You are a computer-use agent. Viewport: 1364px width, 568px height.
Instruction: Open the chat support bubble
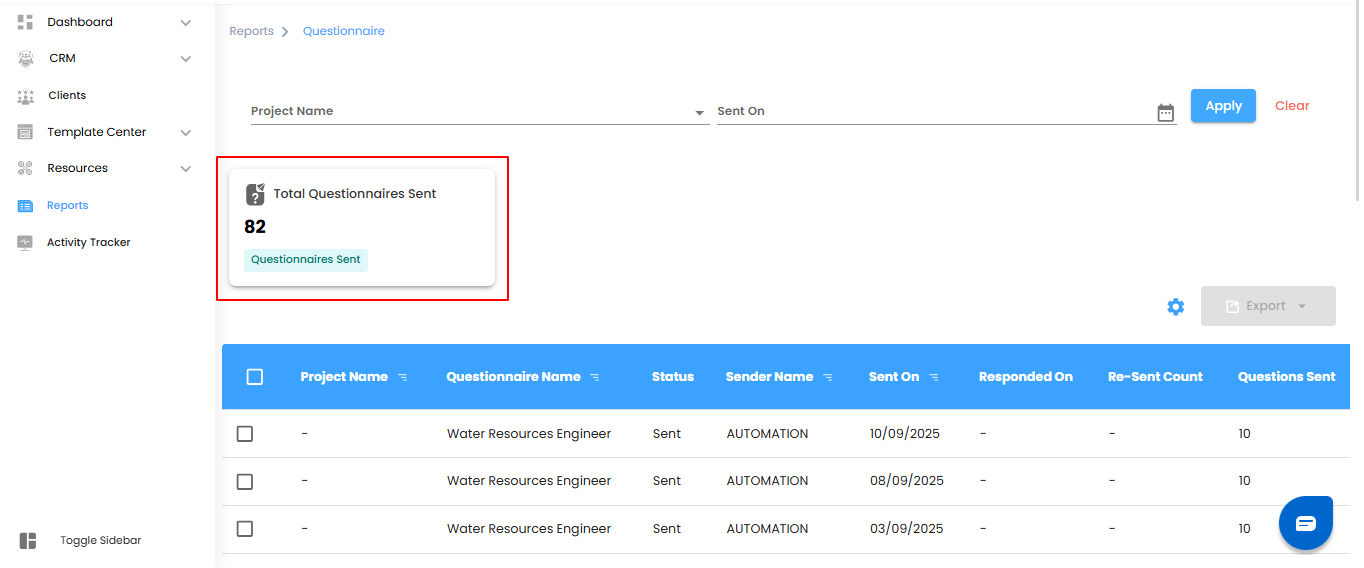click(x=1306, y=523)
